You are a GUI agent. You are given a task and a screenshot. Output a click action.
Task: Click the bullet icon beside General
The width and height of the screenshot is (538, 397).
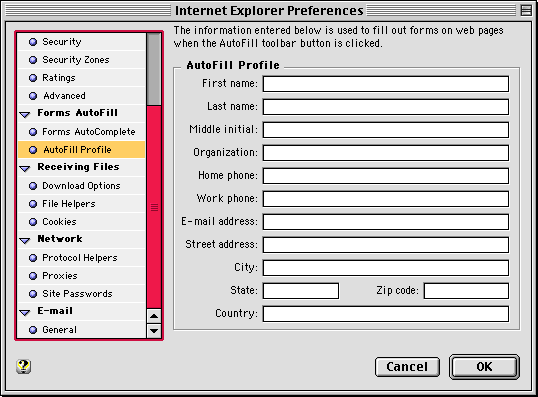[33, 330]
